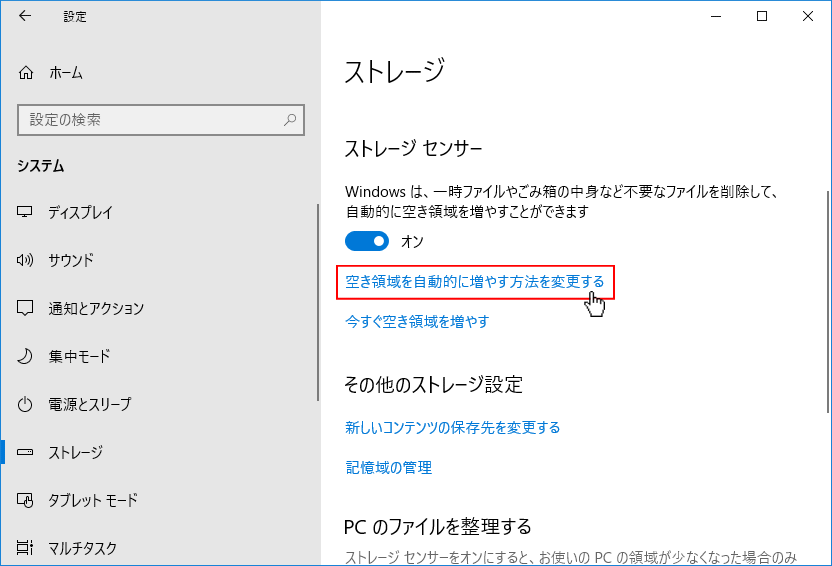Click the Home house icon
This screenshot has width=832, height=566.
25,73
